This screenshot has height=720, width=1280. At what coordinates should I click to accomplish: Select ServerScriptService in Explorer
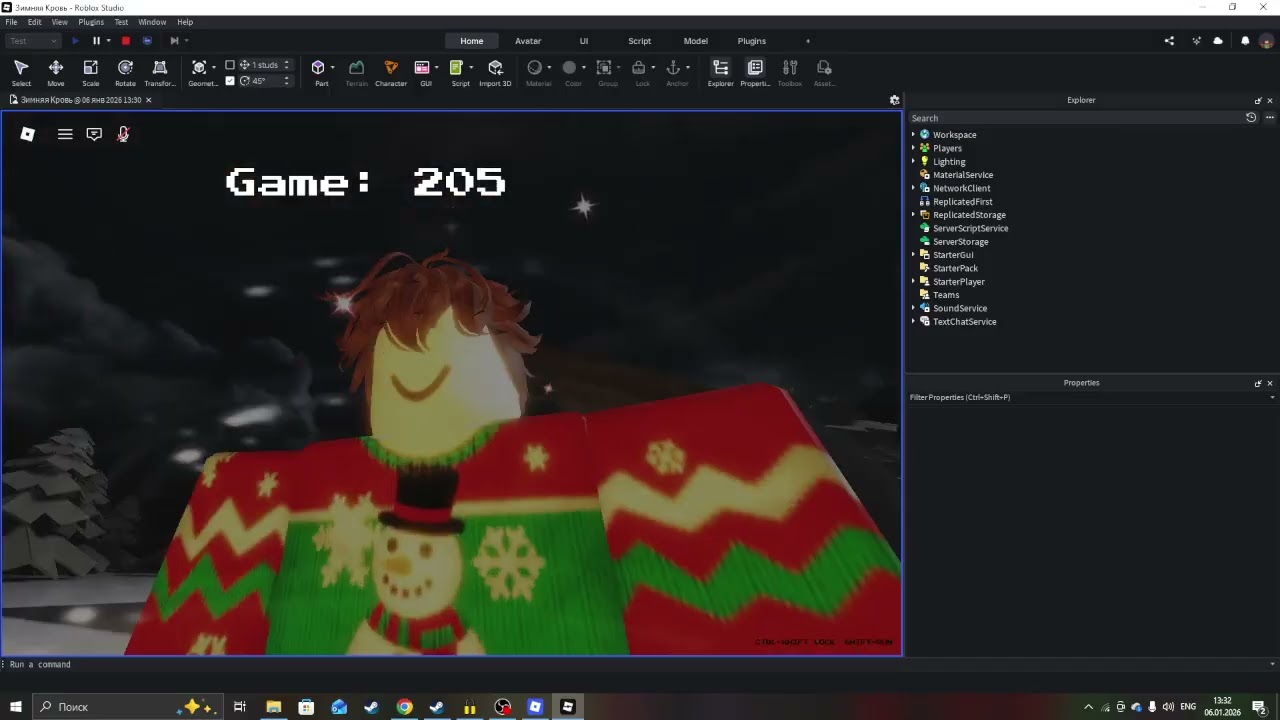[970, 228]
